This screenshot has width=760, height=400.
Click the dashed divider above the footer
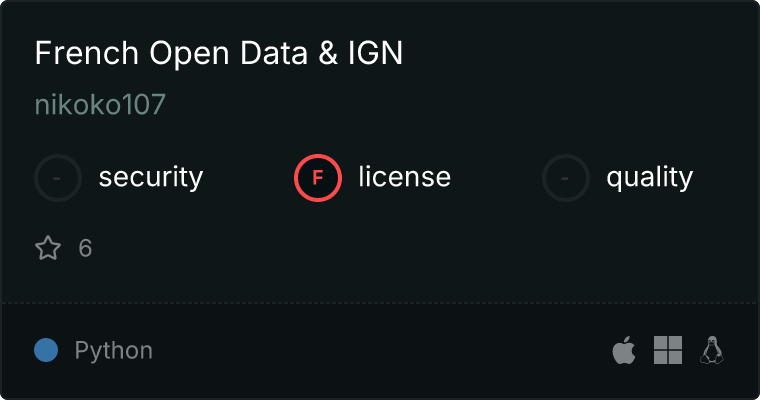click(x=380, y=302)
